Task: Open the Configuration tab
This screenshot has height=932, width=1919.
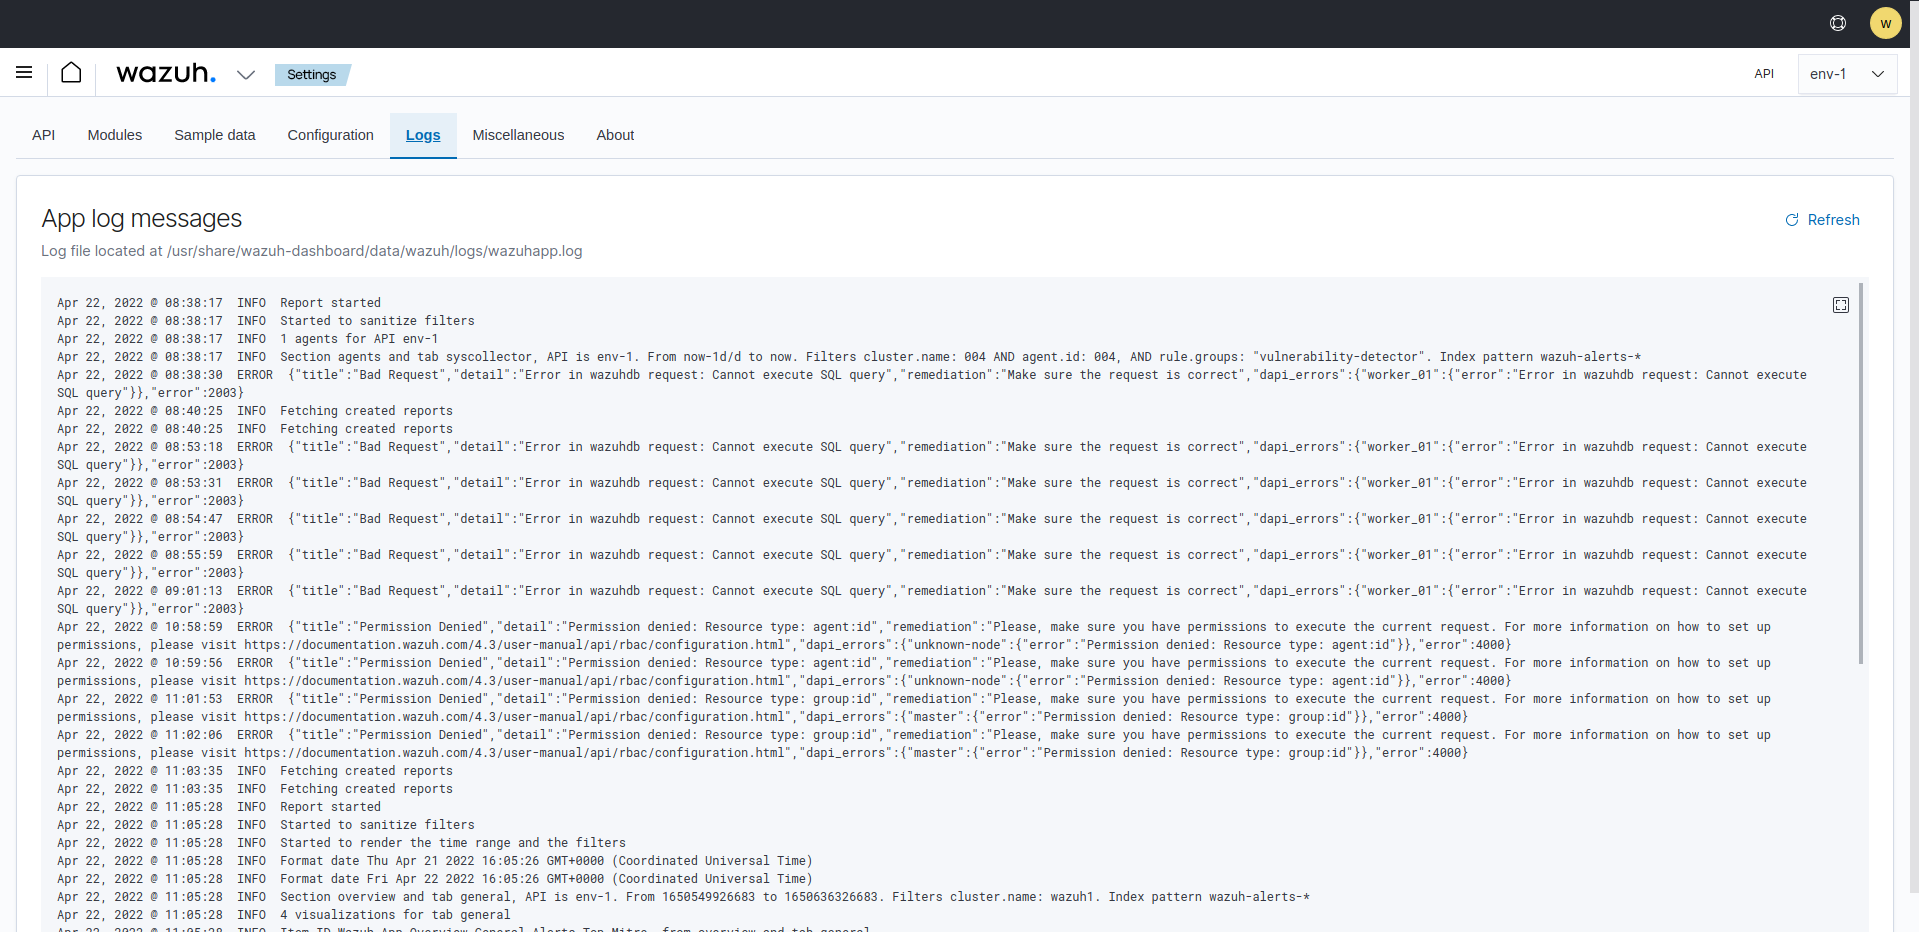Action: [330, 135]
